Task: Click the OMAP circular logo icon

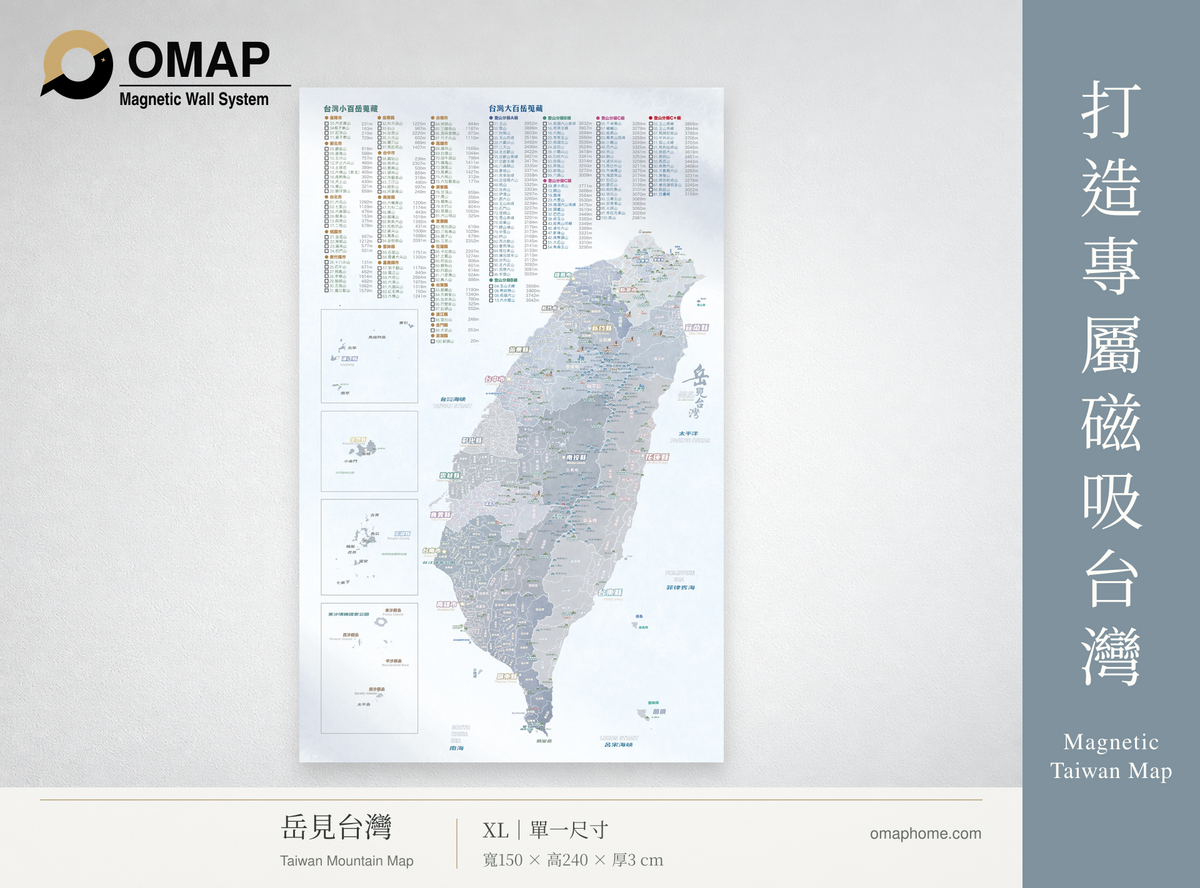Action: 78,63
